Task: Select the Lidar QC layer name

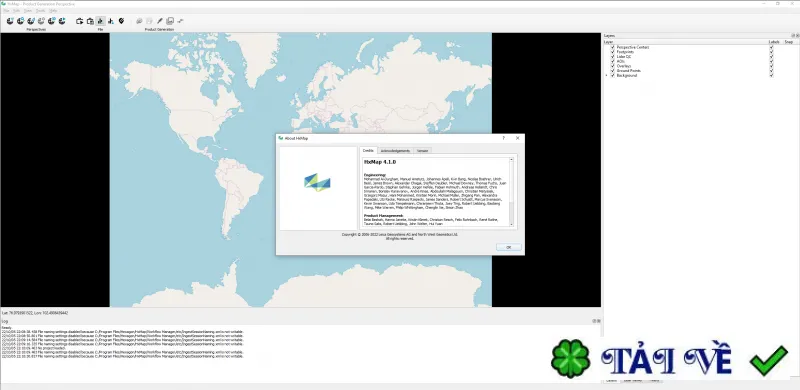Action: [x=623, y=56]
